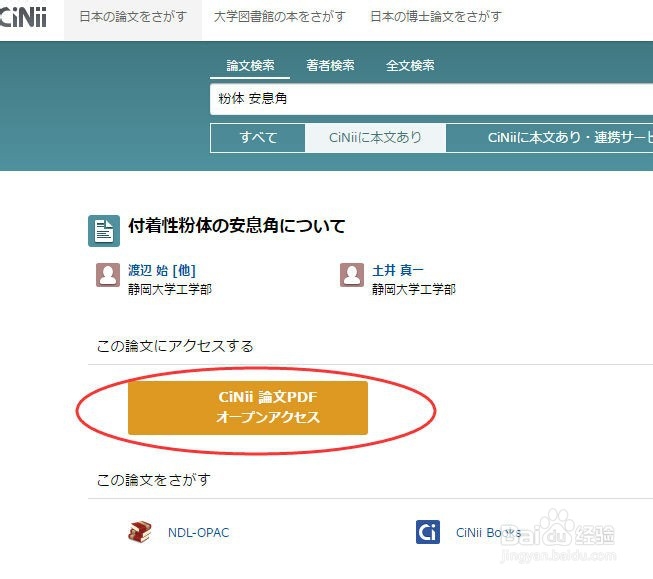
Task: Click the この論文をさがす heading
Action: click(154, 480)
